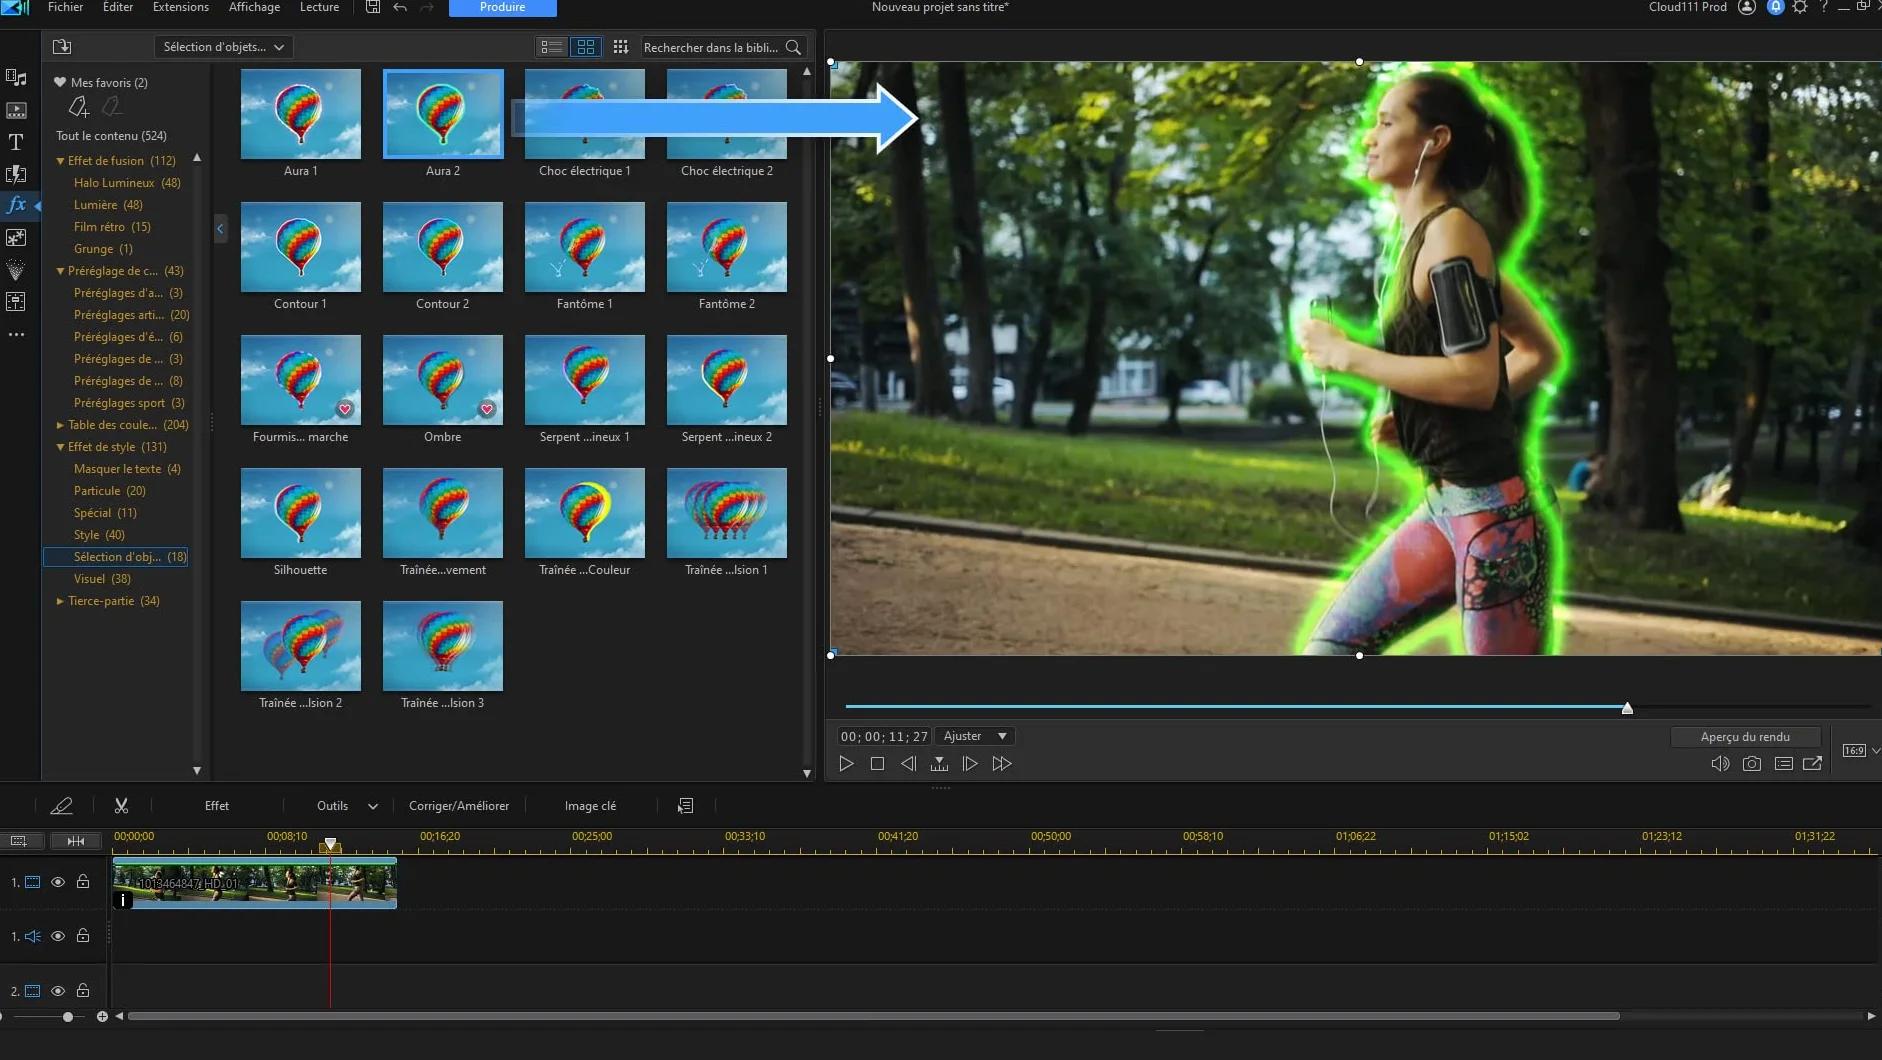1882x1060 pixels.
Task: Open the Sélection d'objets filter dropdown
Action: pos(223,47)
